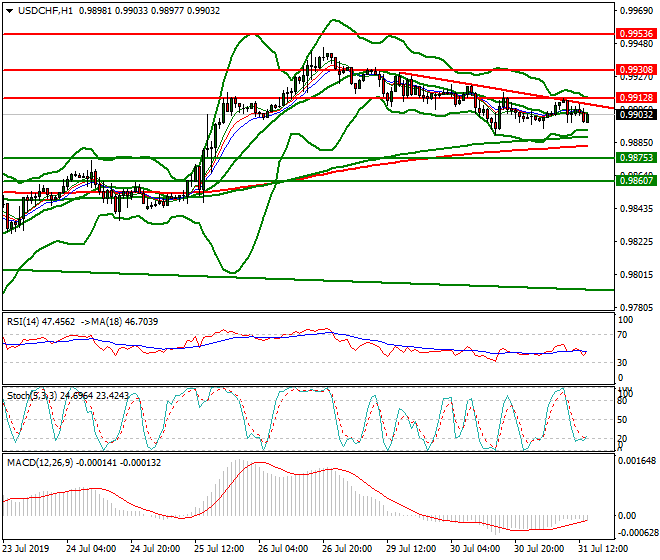Select the 29 Jul 12:00 time axis label
The height and width of the screenshot is (560, 660).
coord(411,549)
